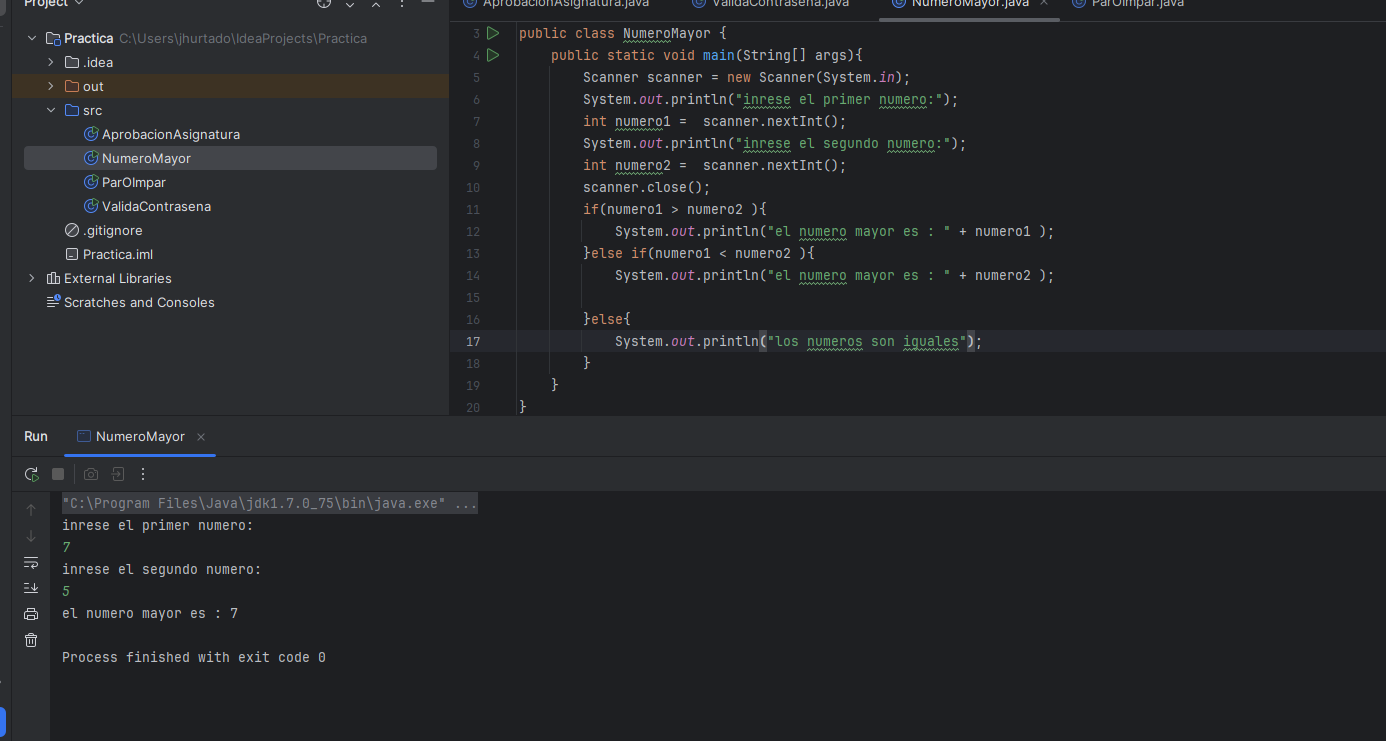Click the up-arrow stack trace icon

(31, 510)
